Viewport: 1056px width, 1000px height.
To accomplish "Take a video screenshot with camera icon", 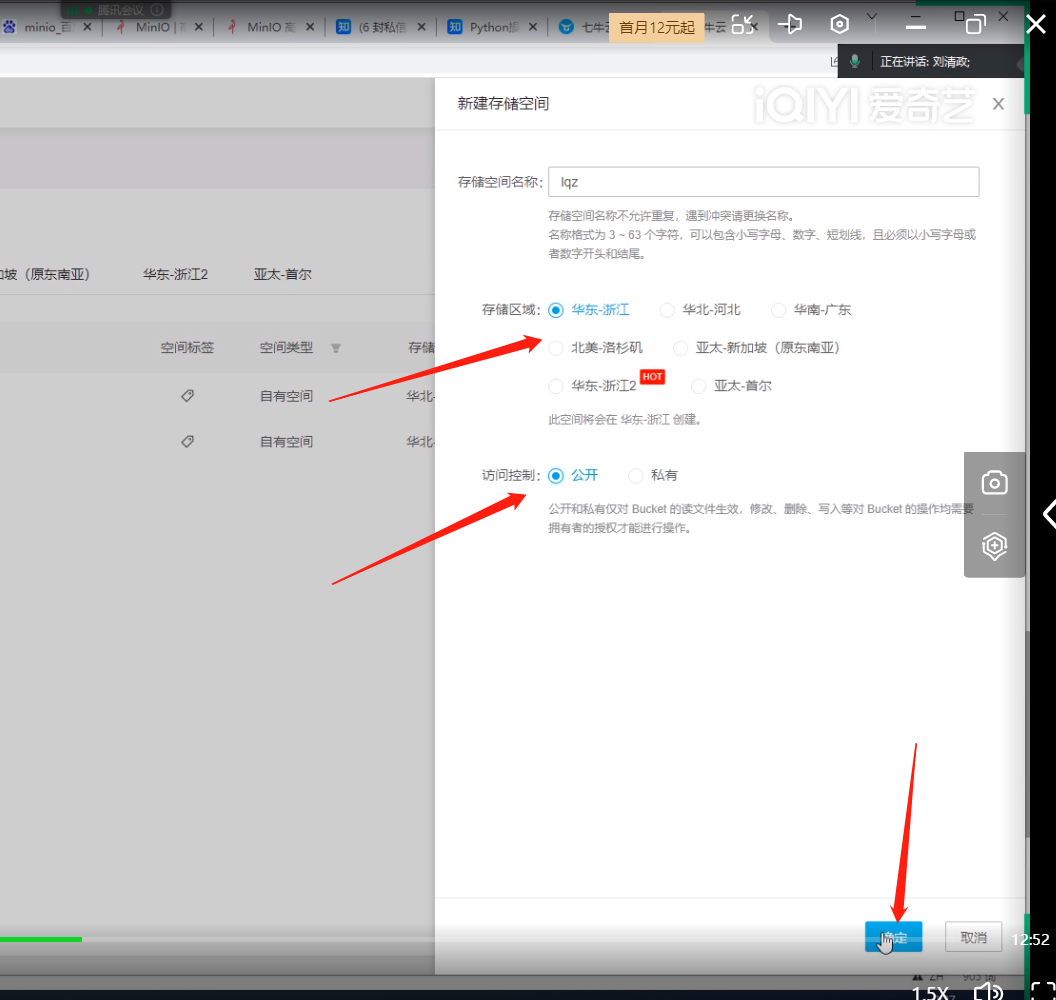I will [x=994, y=483].
